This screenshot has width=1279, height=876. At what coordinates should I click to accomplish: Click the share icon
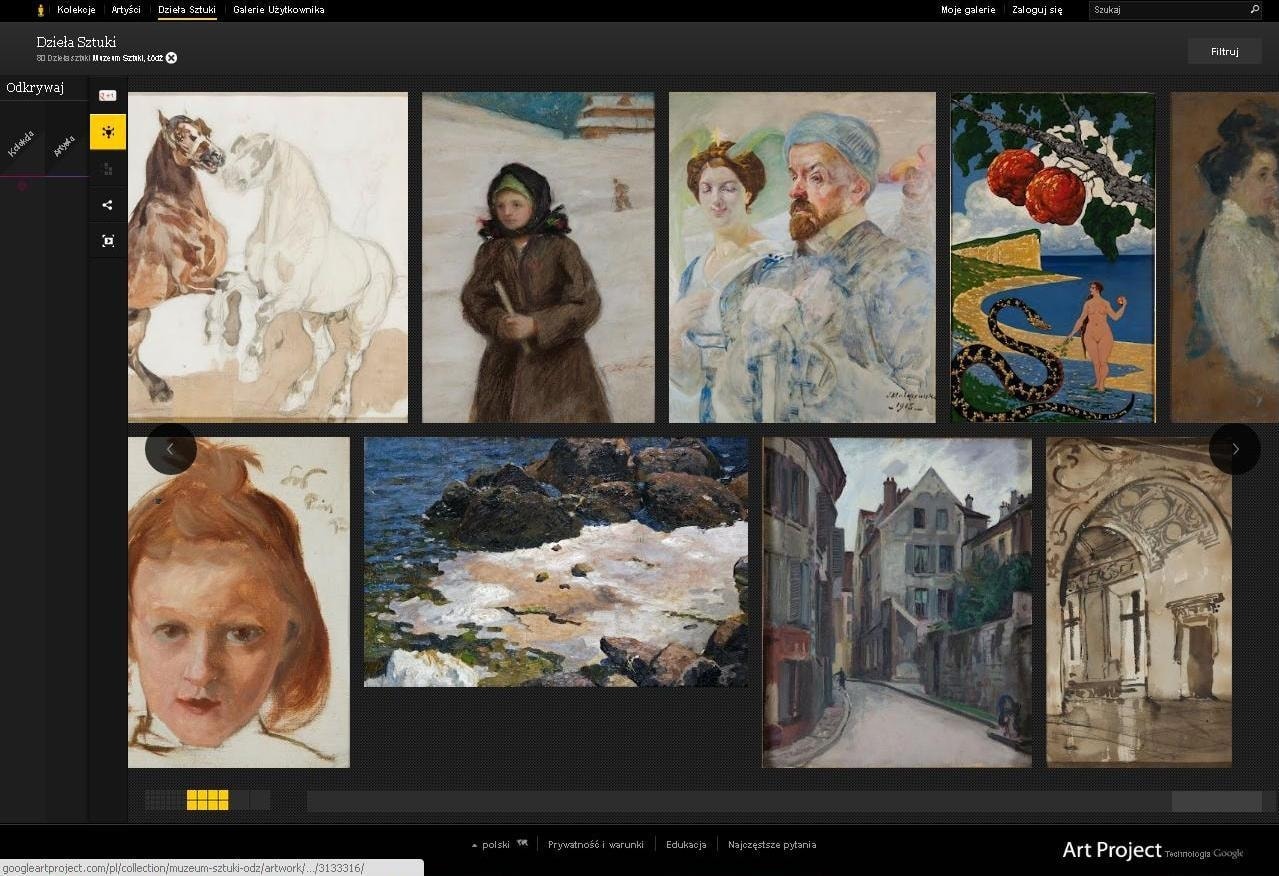coord(108,205)
